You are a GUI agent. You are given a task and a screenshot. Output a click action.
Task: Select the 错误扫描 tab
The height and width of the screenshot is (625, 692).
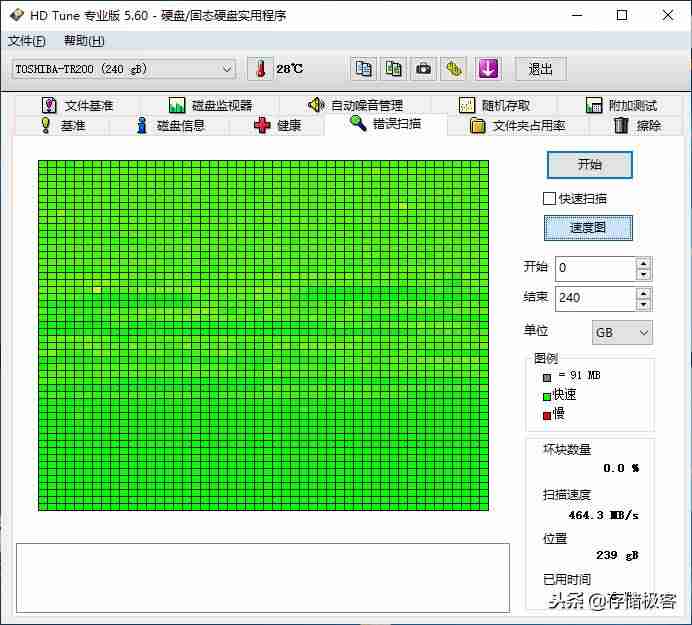[x=385, y=124]
